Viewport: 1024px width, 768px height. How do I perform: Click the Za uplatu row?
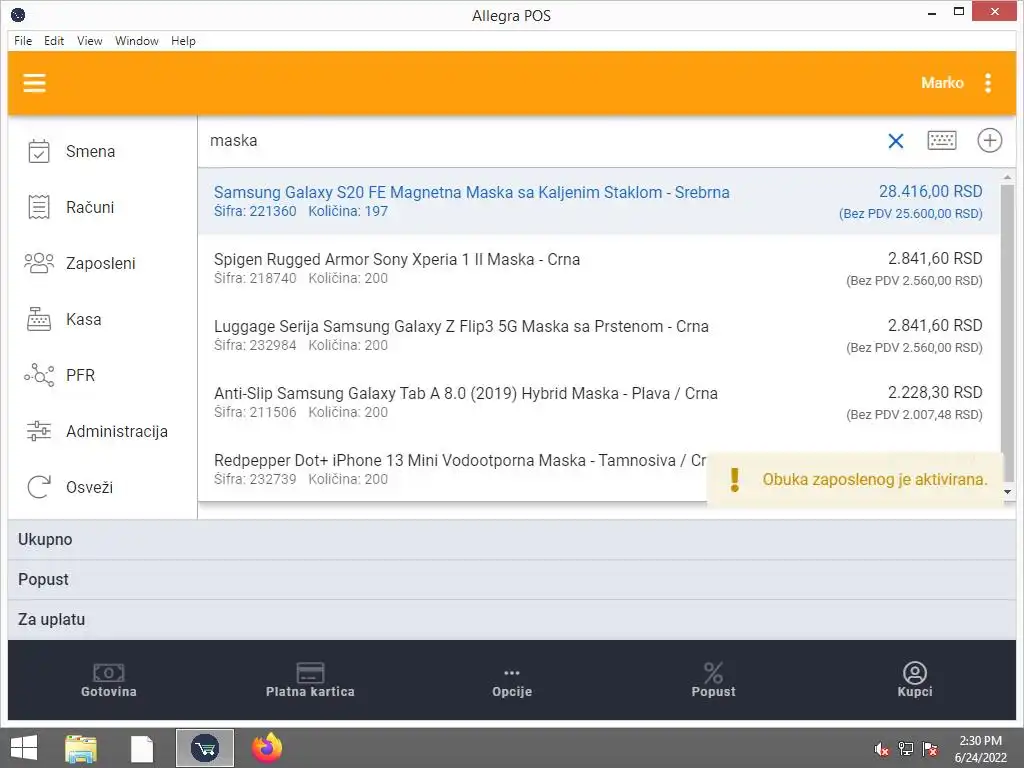pyautogui.click(x=511, y=619)
